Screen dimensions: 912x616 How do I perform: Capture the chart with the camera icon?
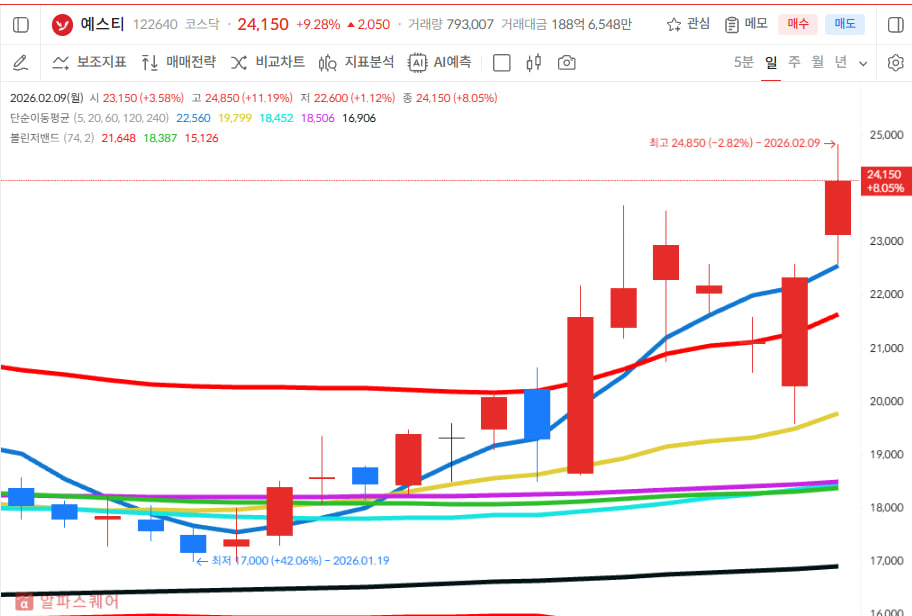tap(566, 62)
